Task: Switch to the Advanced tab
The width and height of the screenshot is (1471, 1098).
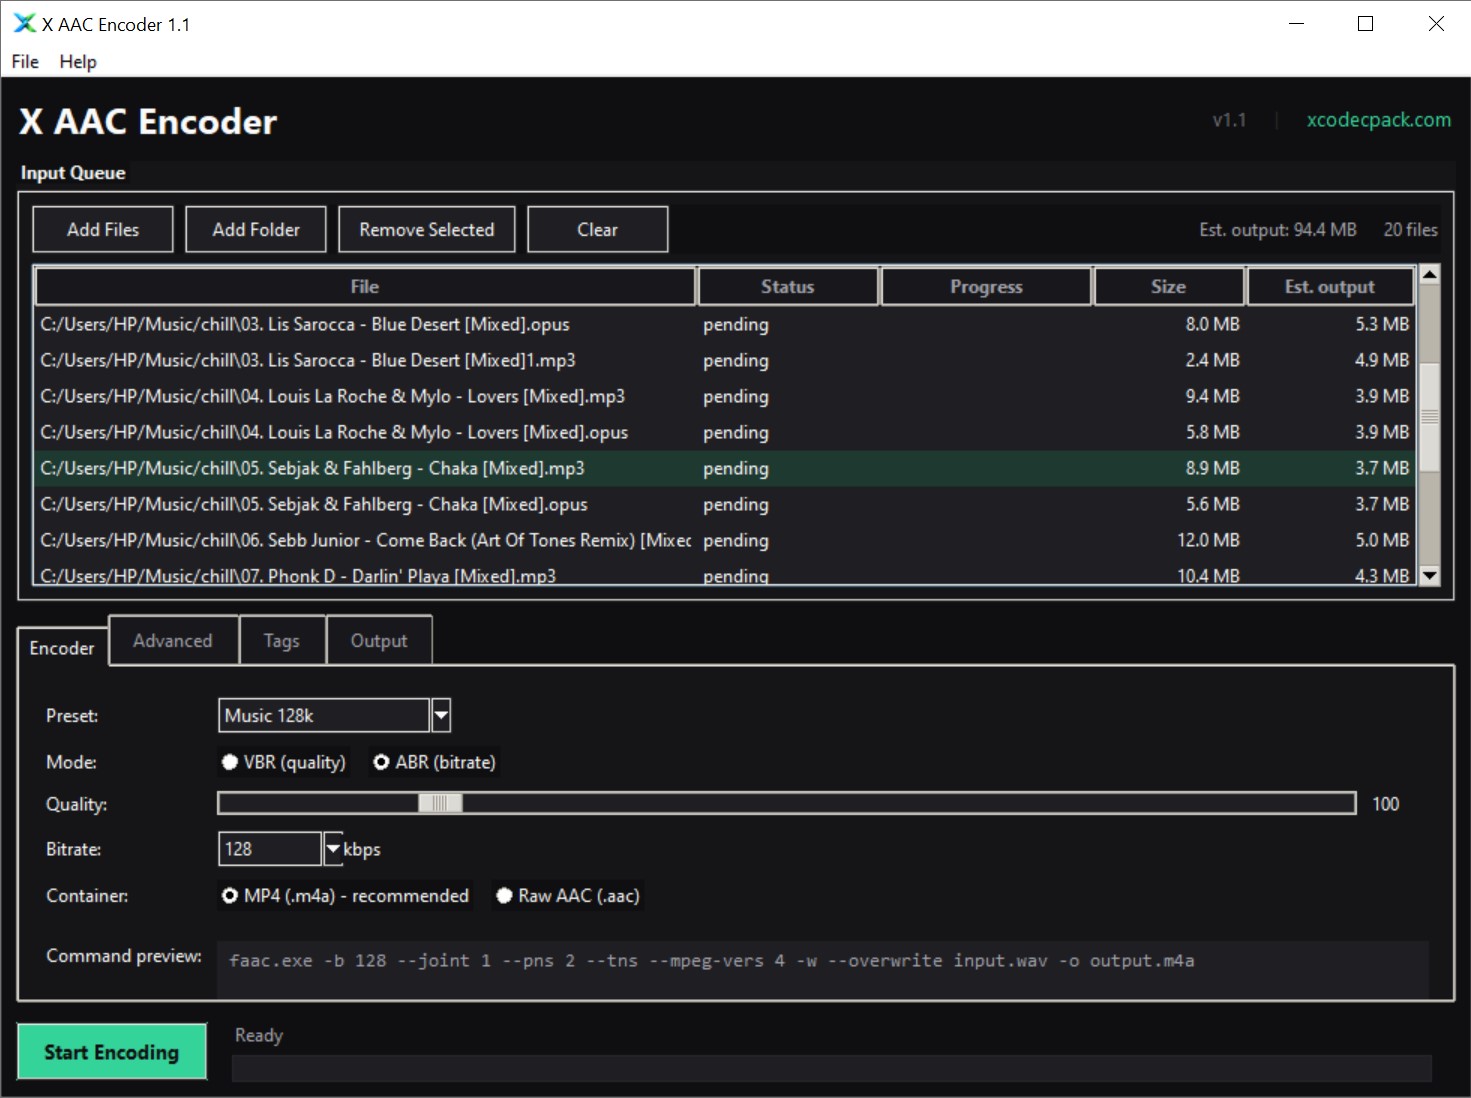Action: point(173,641)
